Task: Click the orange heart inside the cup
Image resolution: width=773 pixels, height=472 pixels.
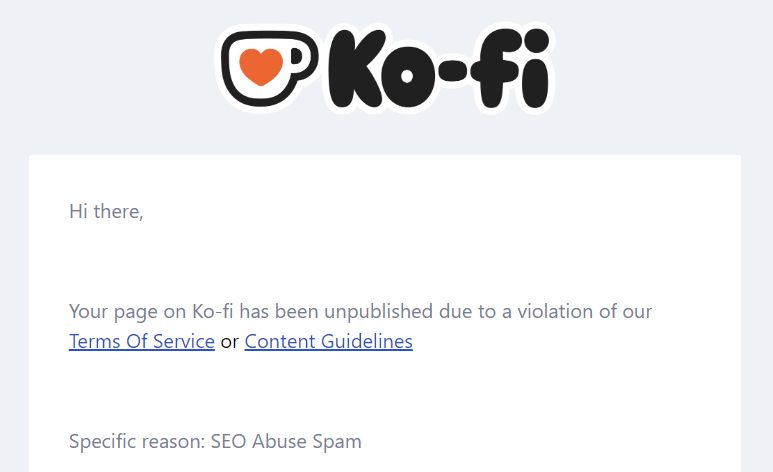Action: click(261, 67)
